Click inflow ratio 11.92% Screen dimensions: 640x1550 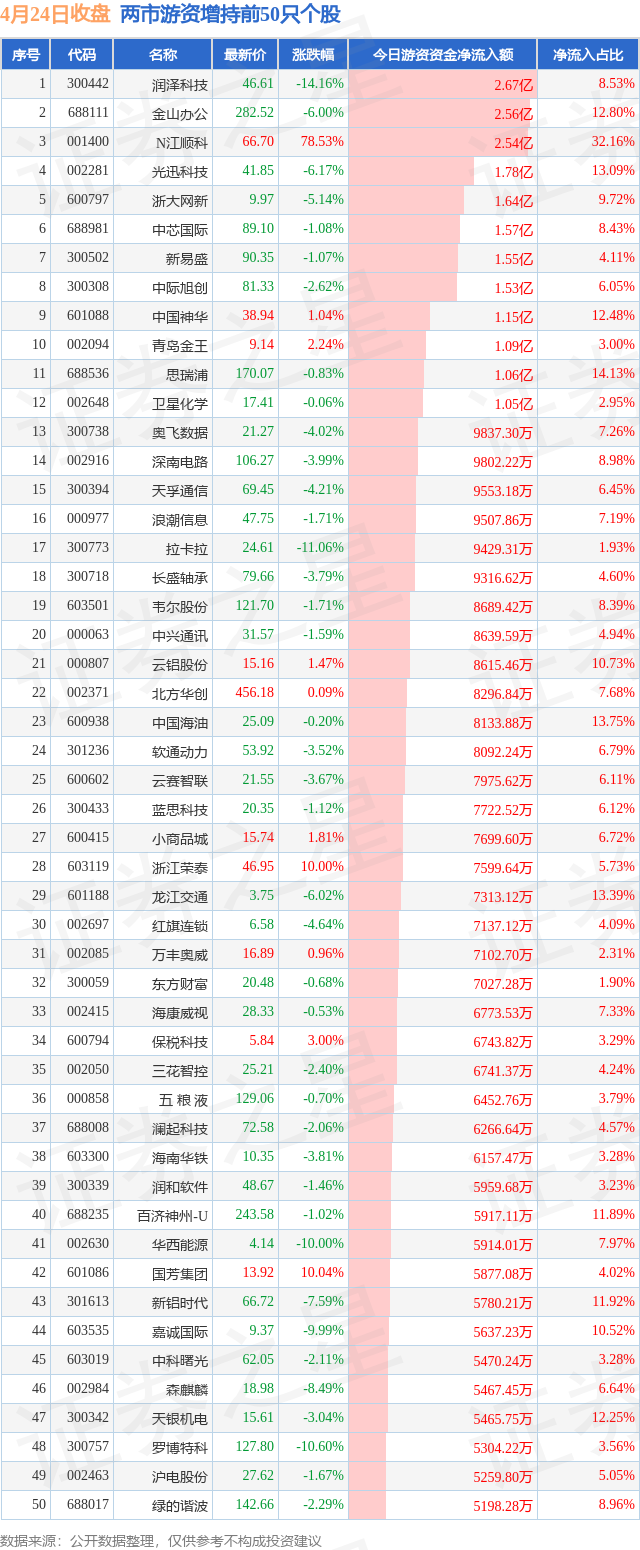[613, 1302]
